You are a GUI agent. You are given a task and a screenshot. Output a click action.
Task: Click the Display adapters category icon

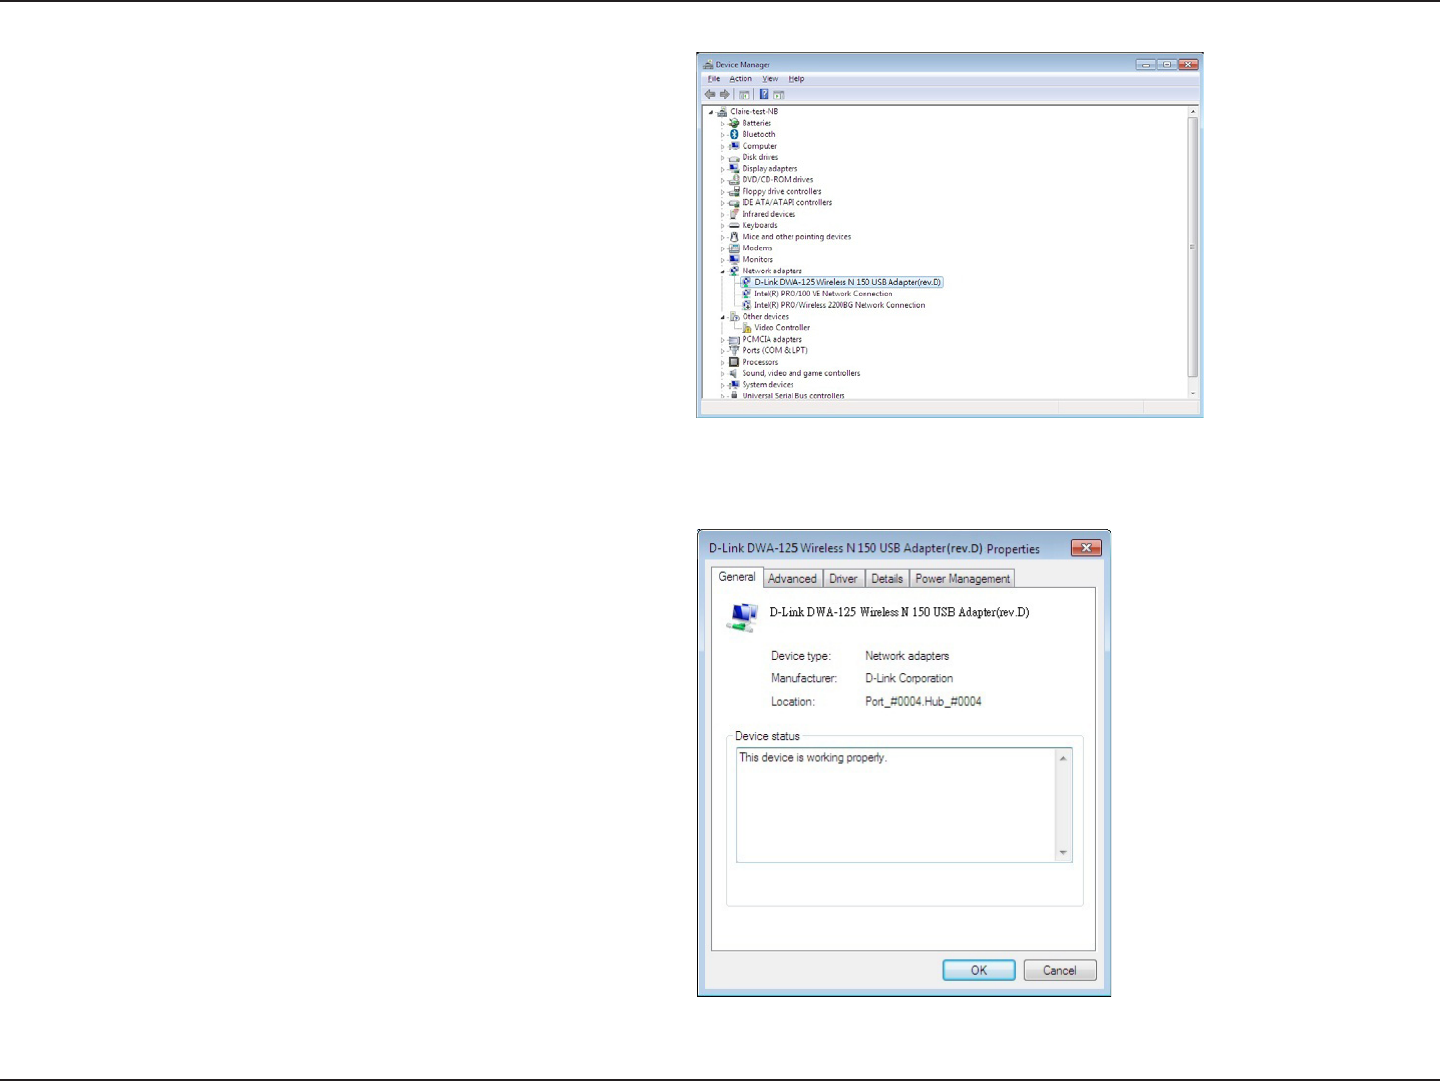[x=734, y=169]
